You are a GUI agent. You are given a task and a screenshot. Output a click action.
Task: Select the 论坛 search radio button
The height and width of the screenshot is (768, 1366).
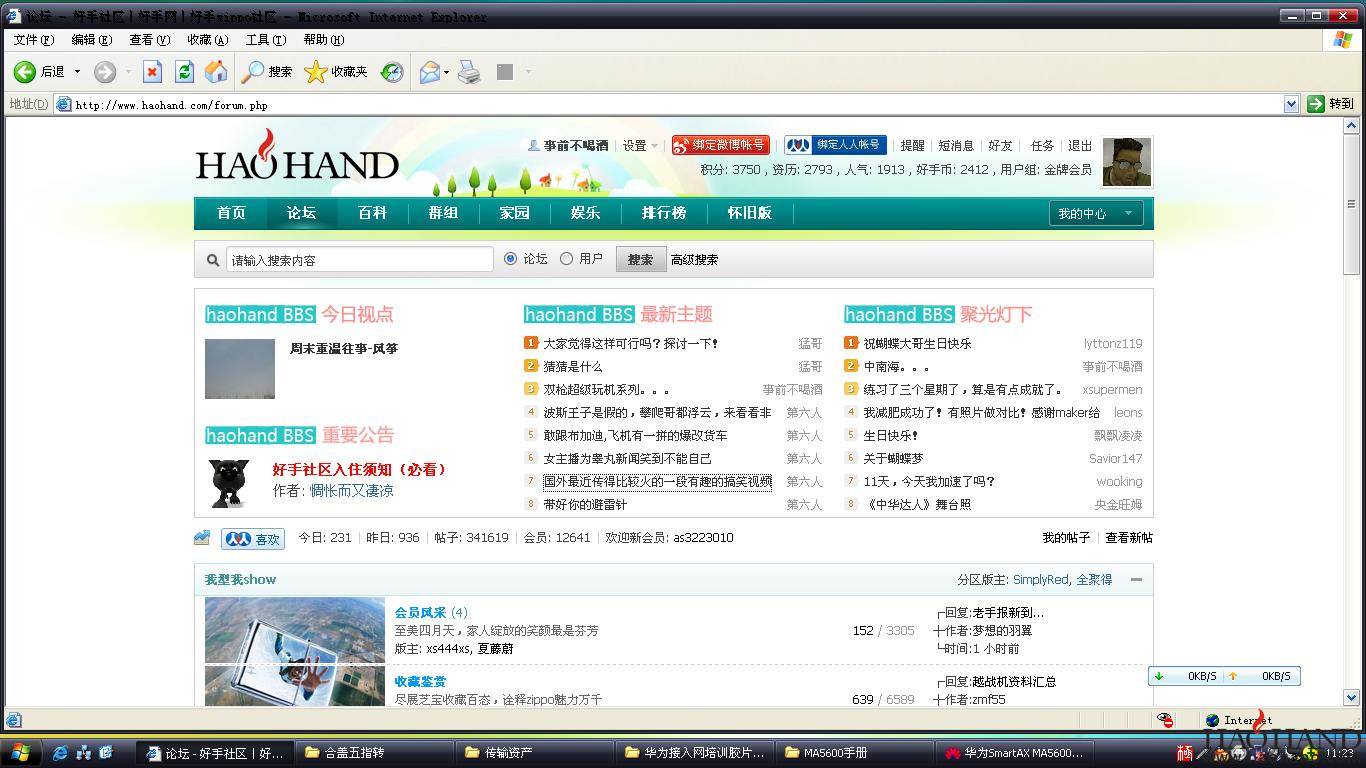[x=511, y=259]
